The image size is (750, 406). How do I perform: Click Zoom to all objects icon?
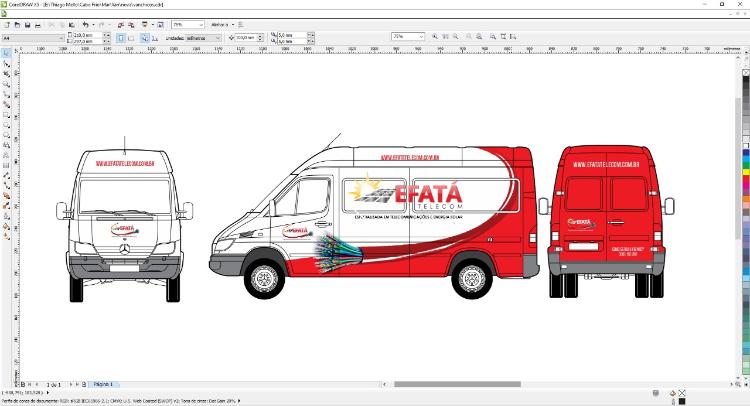(479, 36)
